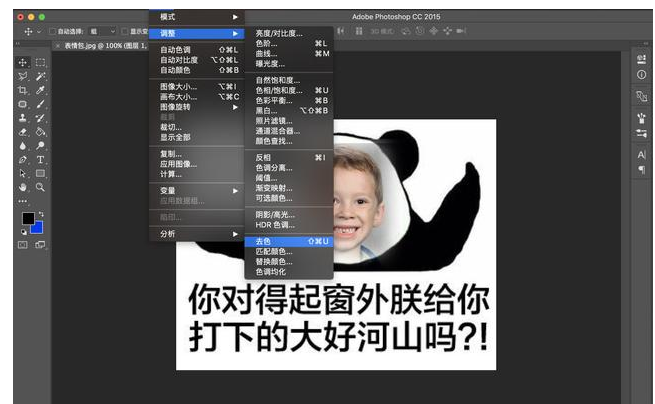Viewport: 655px width, 404px height.
Task: Expand the 模式 submenu
Action: pyautogui.click(x=196, y=17)
